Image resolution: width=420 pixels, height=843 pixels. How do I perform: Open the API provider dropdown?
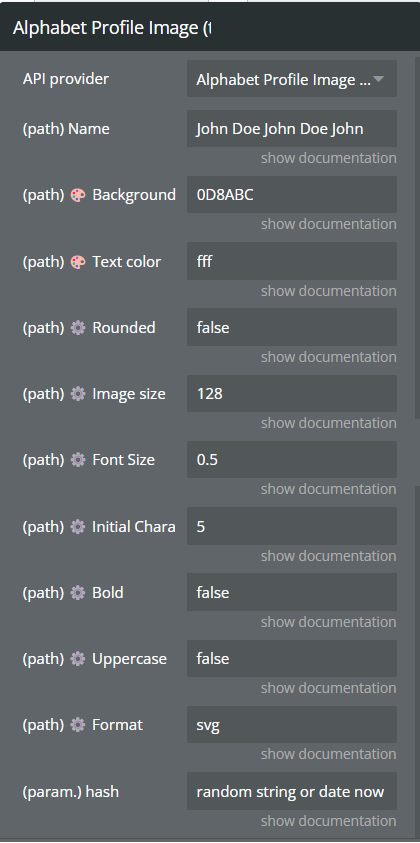coord(291,80)
